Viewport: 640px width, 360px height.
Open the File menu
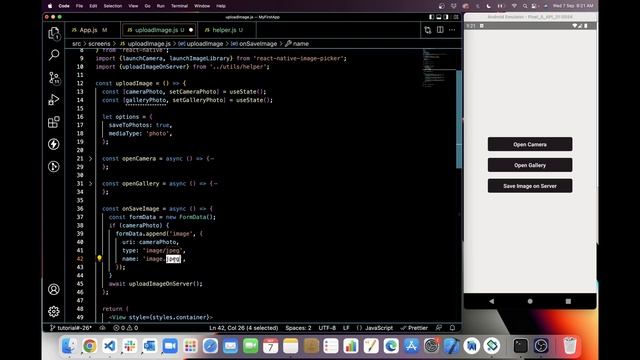79,6
